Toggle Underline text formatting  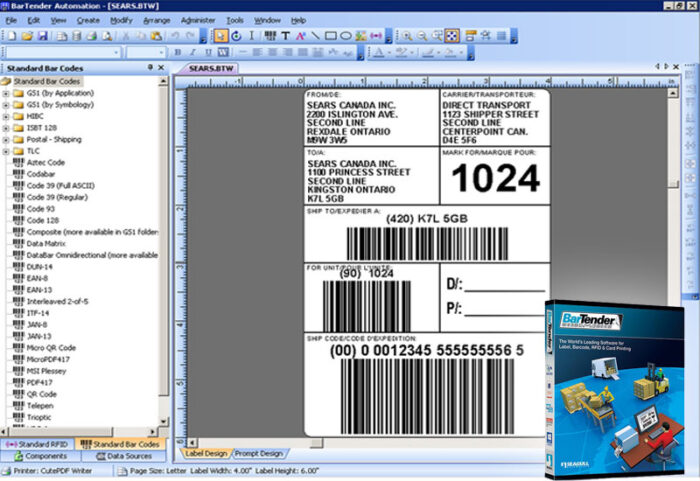(207, 52)
